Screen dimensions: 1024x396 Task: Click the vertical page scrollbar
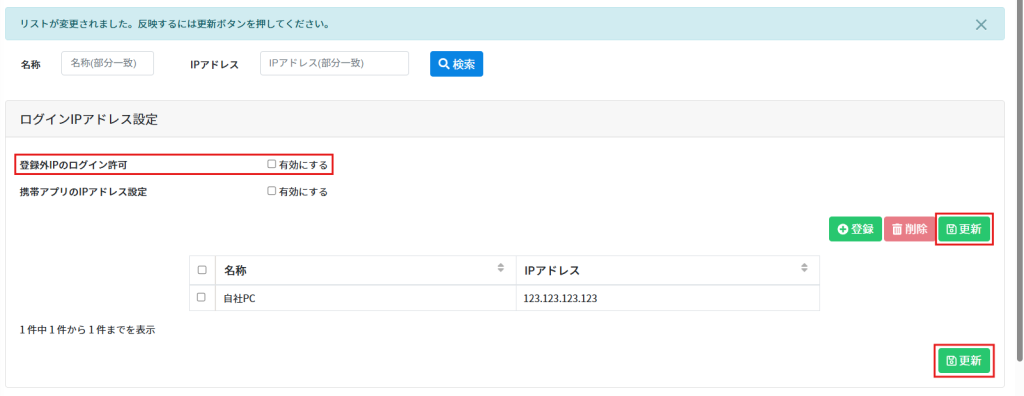pos(1020,180)
